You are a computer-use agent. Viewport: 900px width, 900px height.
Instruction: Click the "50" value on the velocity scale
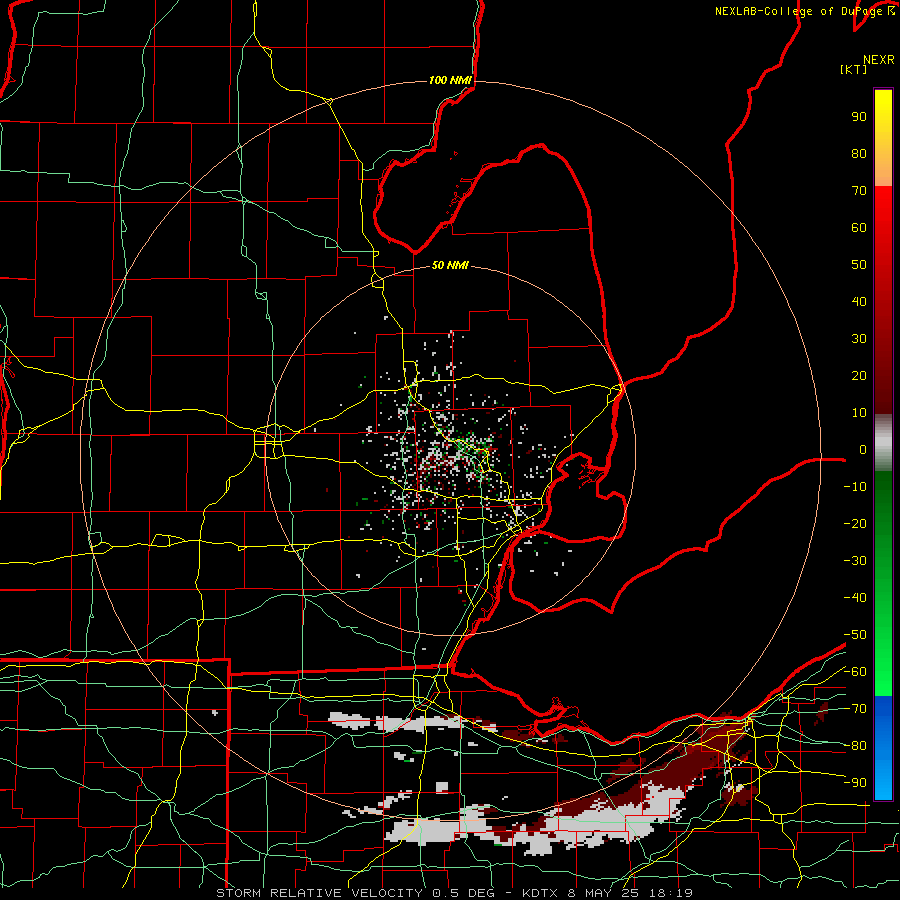point(859,265)
